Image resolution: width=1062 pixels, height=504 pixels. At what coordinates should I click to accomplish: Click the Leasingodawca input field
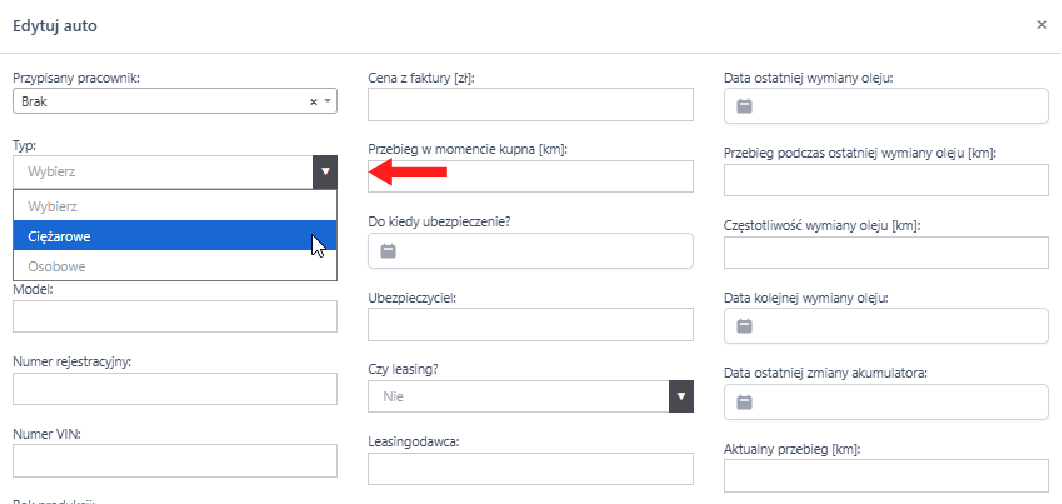click(530, 469)
